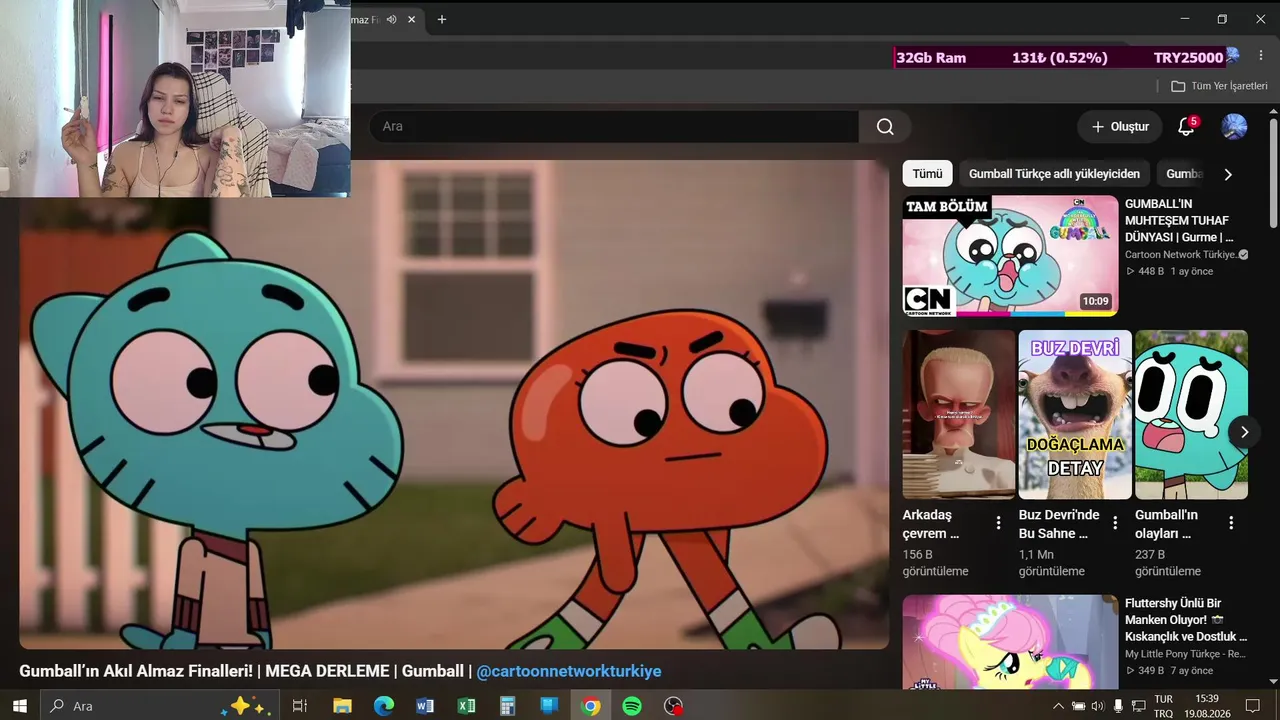Mute the tab via its speaker icon
Viewport: 1280px width, 720px height.
[x=391, y=19]
